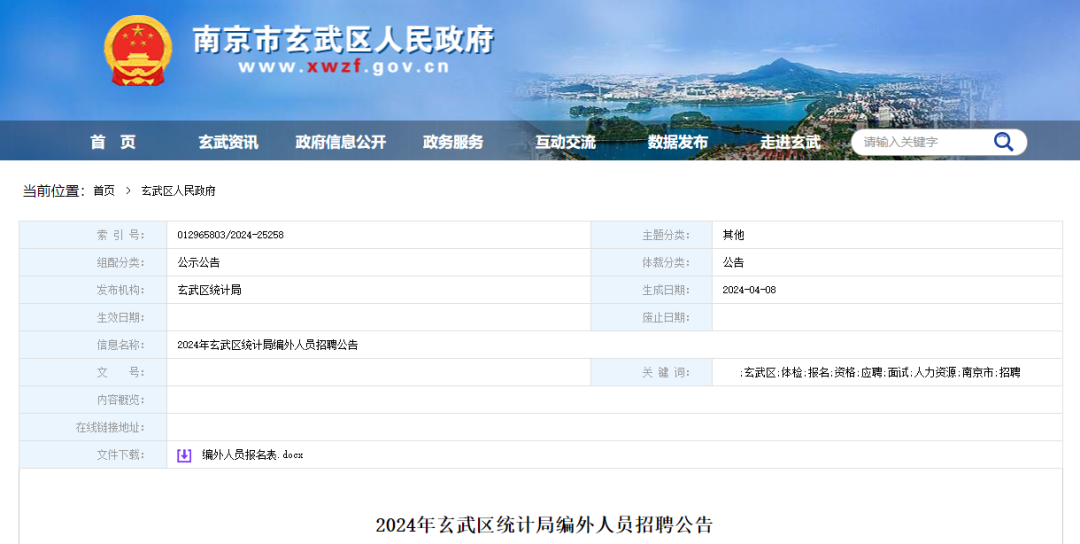This screenshot has width=1080, height=544.
Task: Open the 数据发布 navigation item
Action: pyautogui.click(x=678, y=142)
